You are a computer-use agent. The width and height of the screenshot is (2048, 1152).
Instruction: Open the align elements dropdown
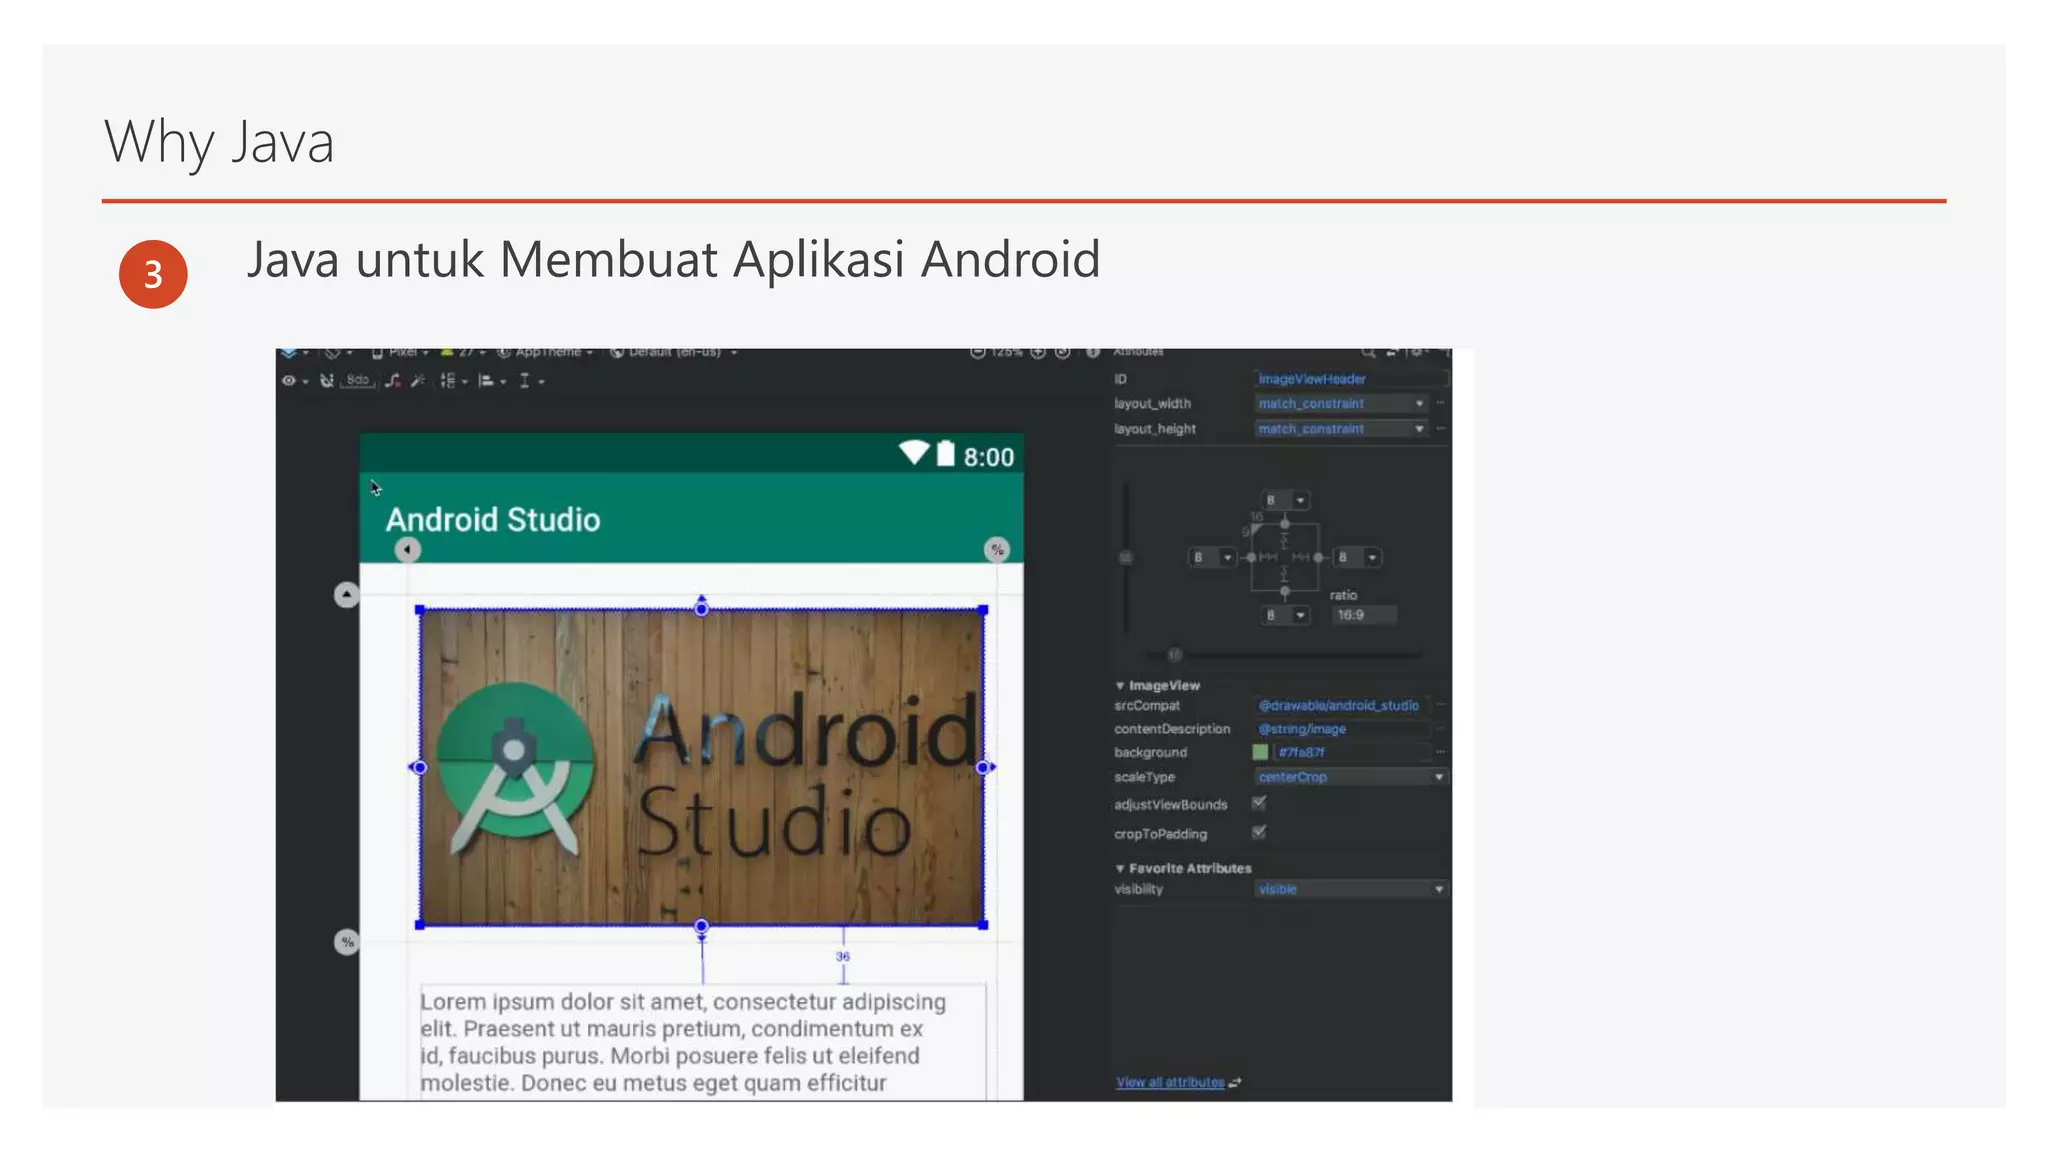[x=492, y=381]
